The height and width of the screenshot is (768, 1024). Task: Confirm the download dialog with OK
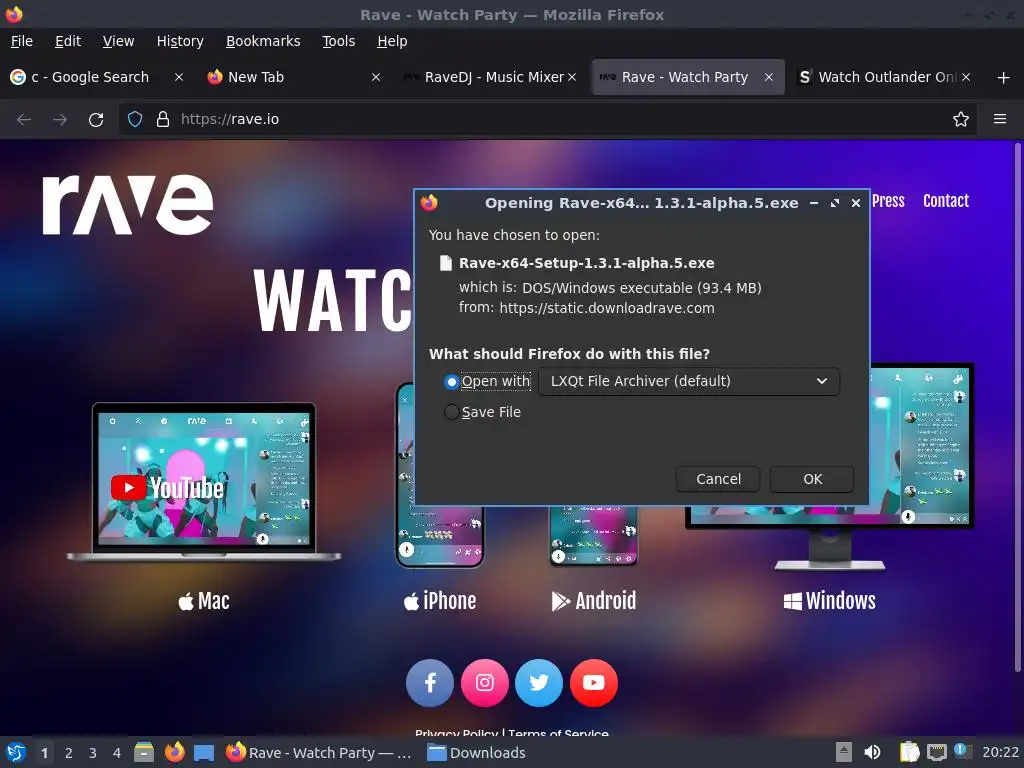(x=812, y=479)
